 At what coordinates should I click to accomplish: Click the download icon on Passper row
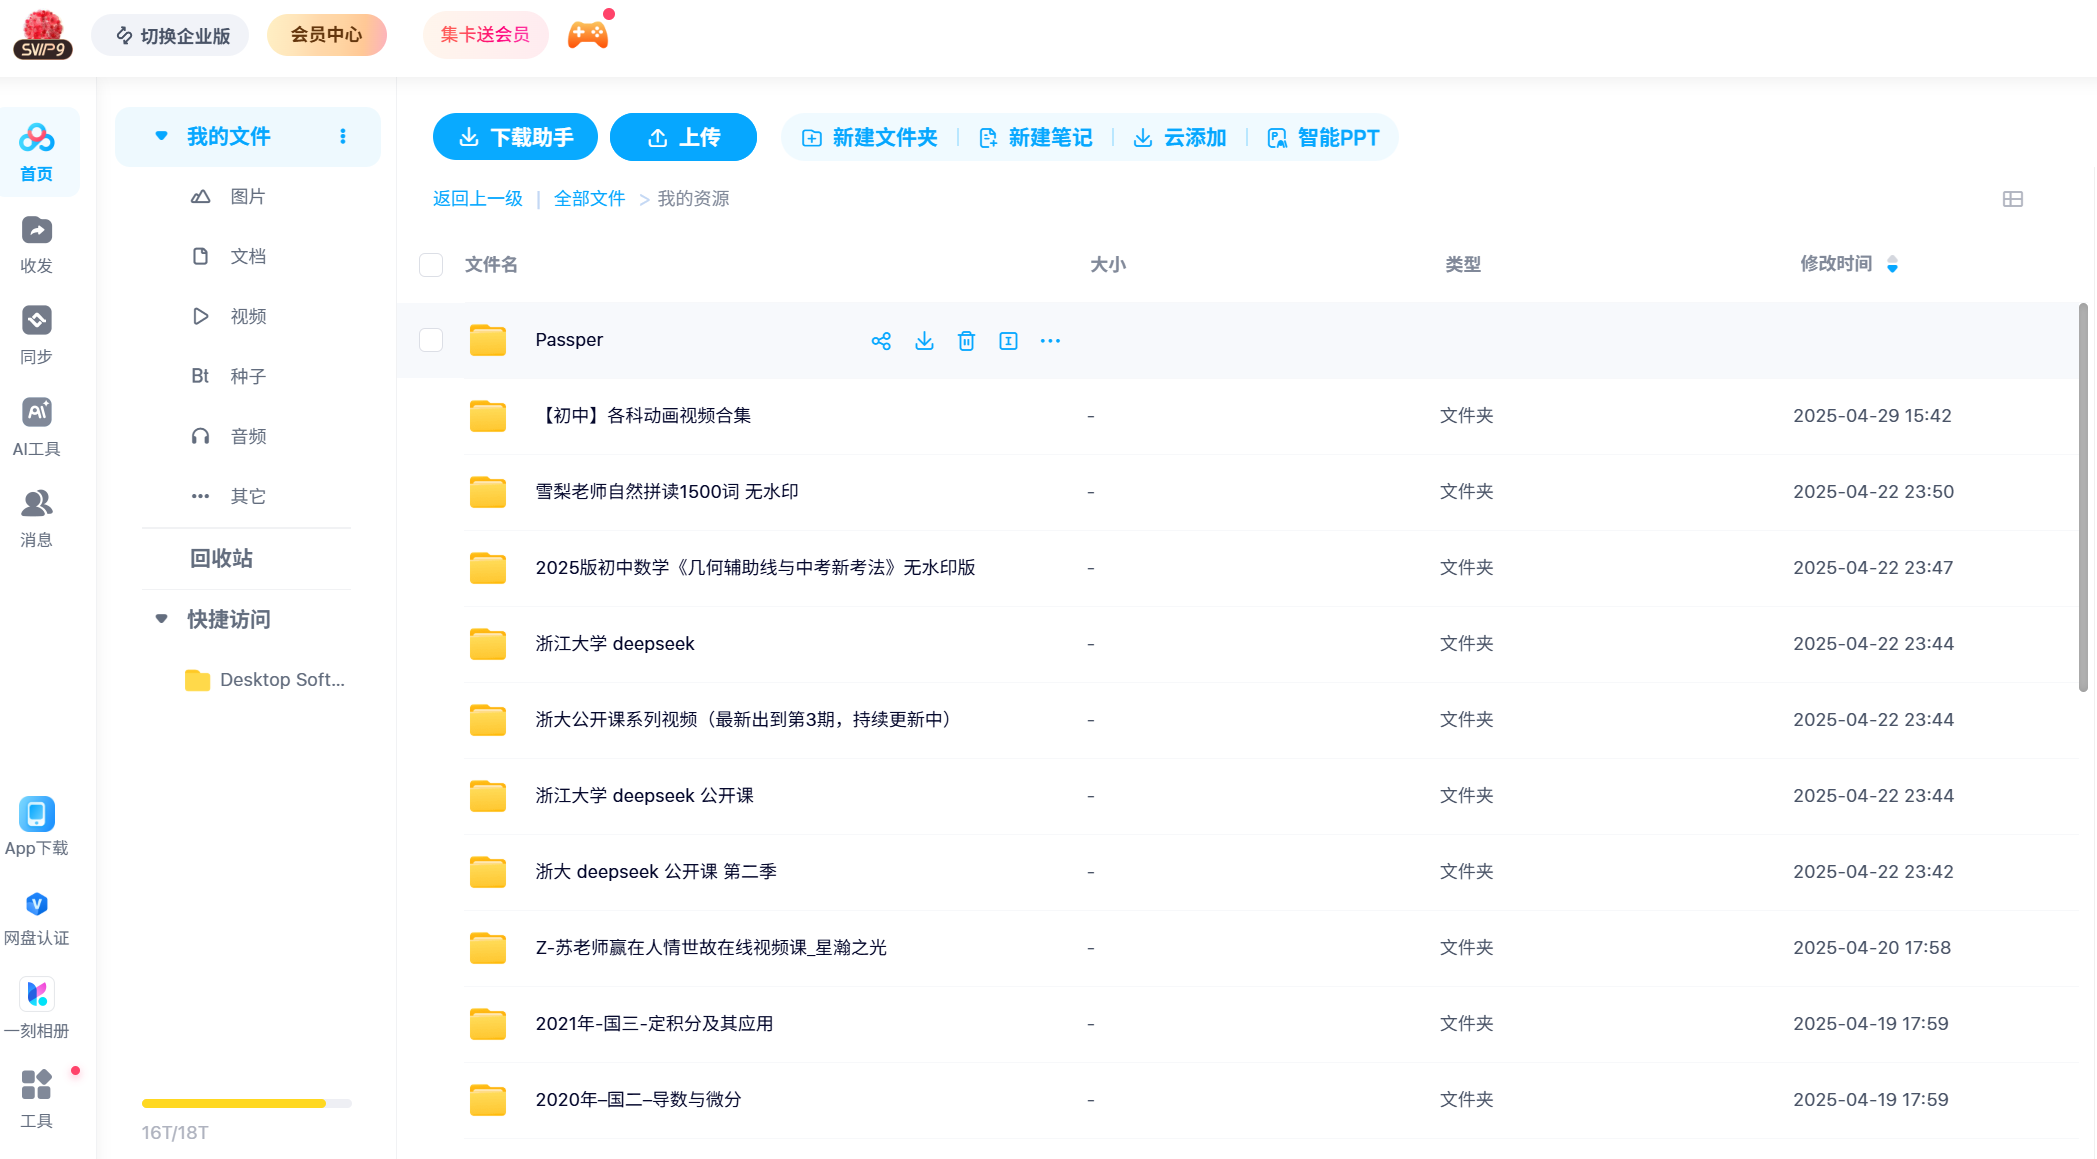click(x=924, y=341)
